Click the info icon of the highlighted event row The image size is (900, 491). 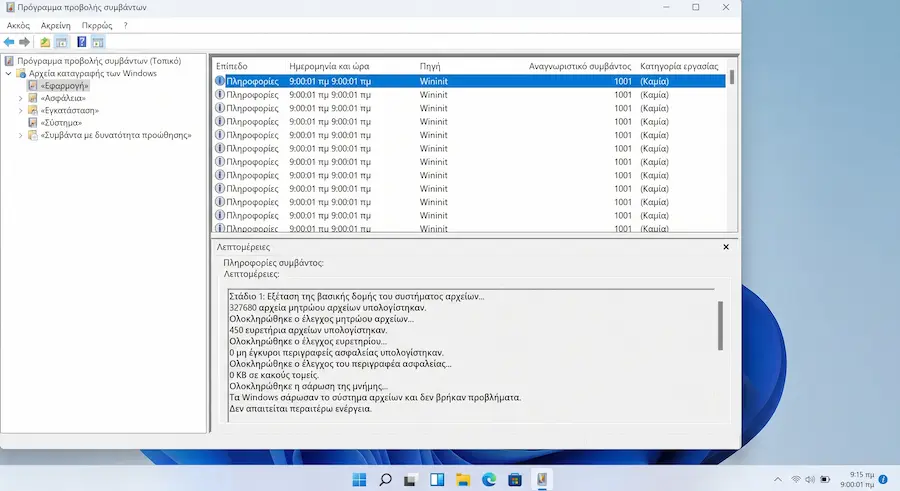tap(219, 81)
